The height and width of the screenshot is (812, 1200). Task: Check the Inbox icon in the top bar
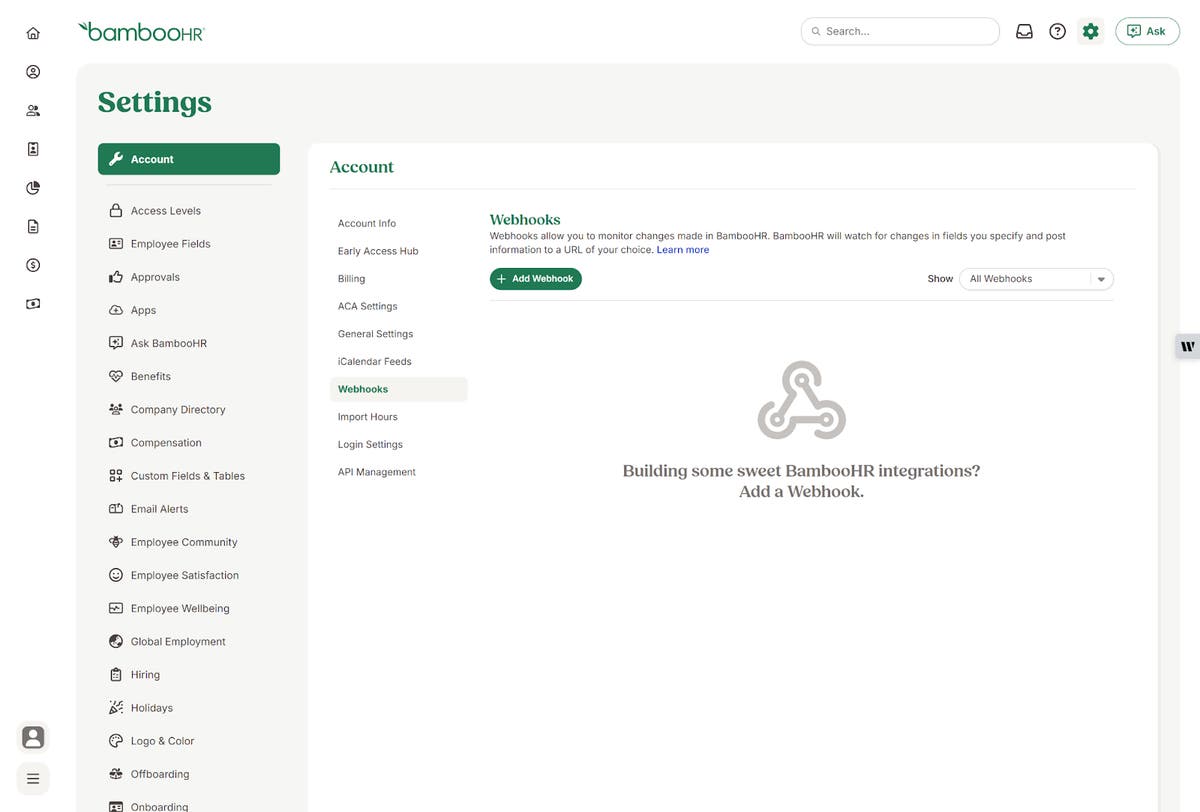point(1023,30)
